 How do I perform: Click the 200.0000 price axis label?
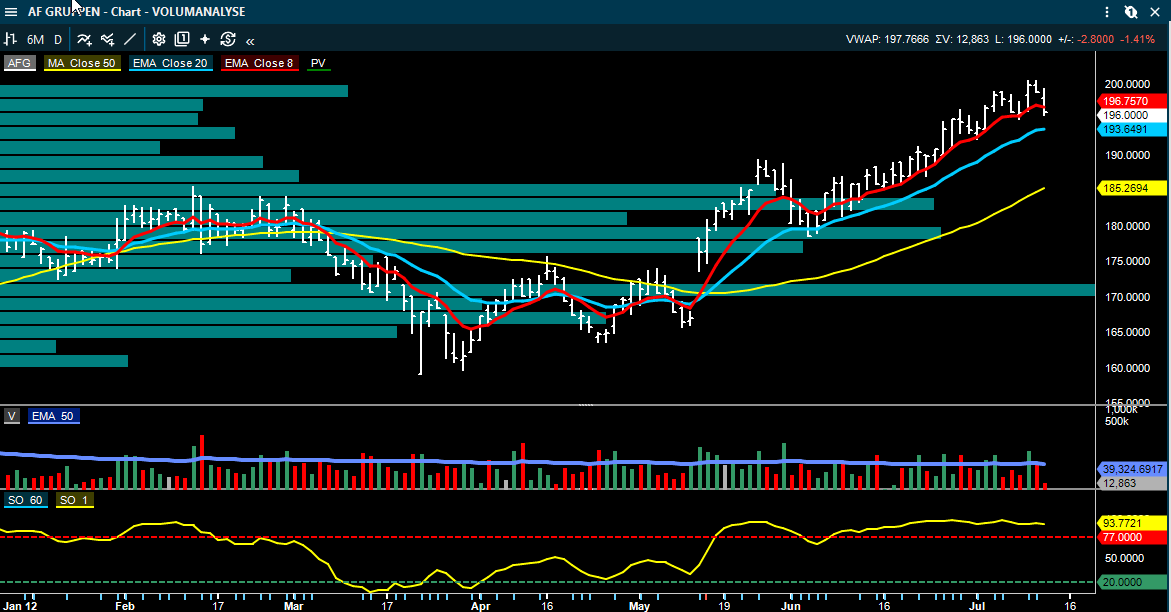tap(1127, 84)
